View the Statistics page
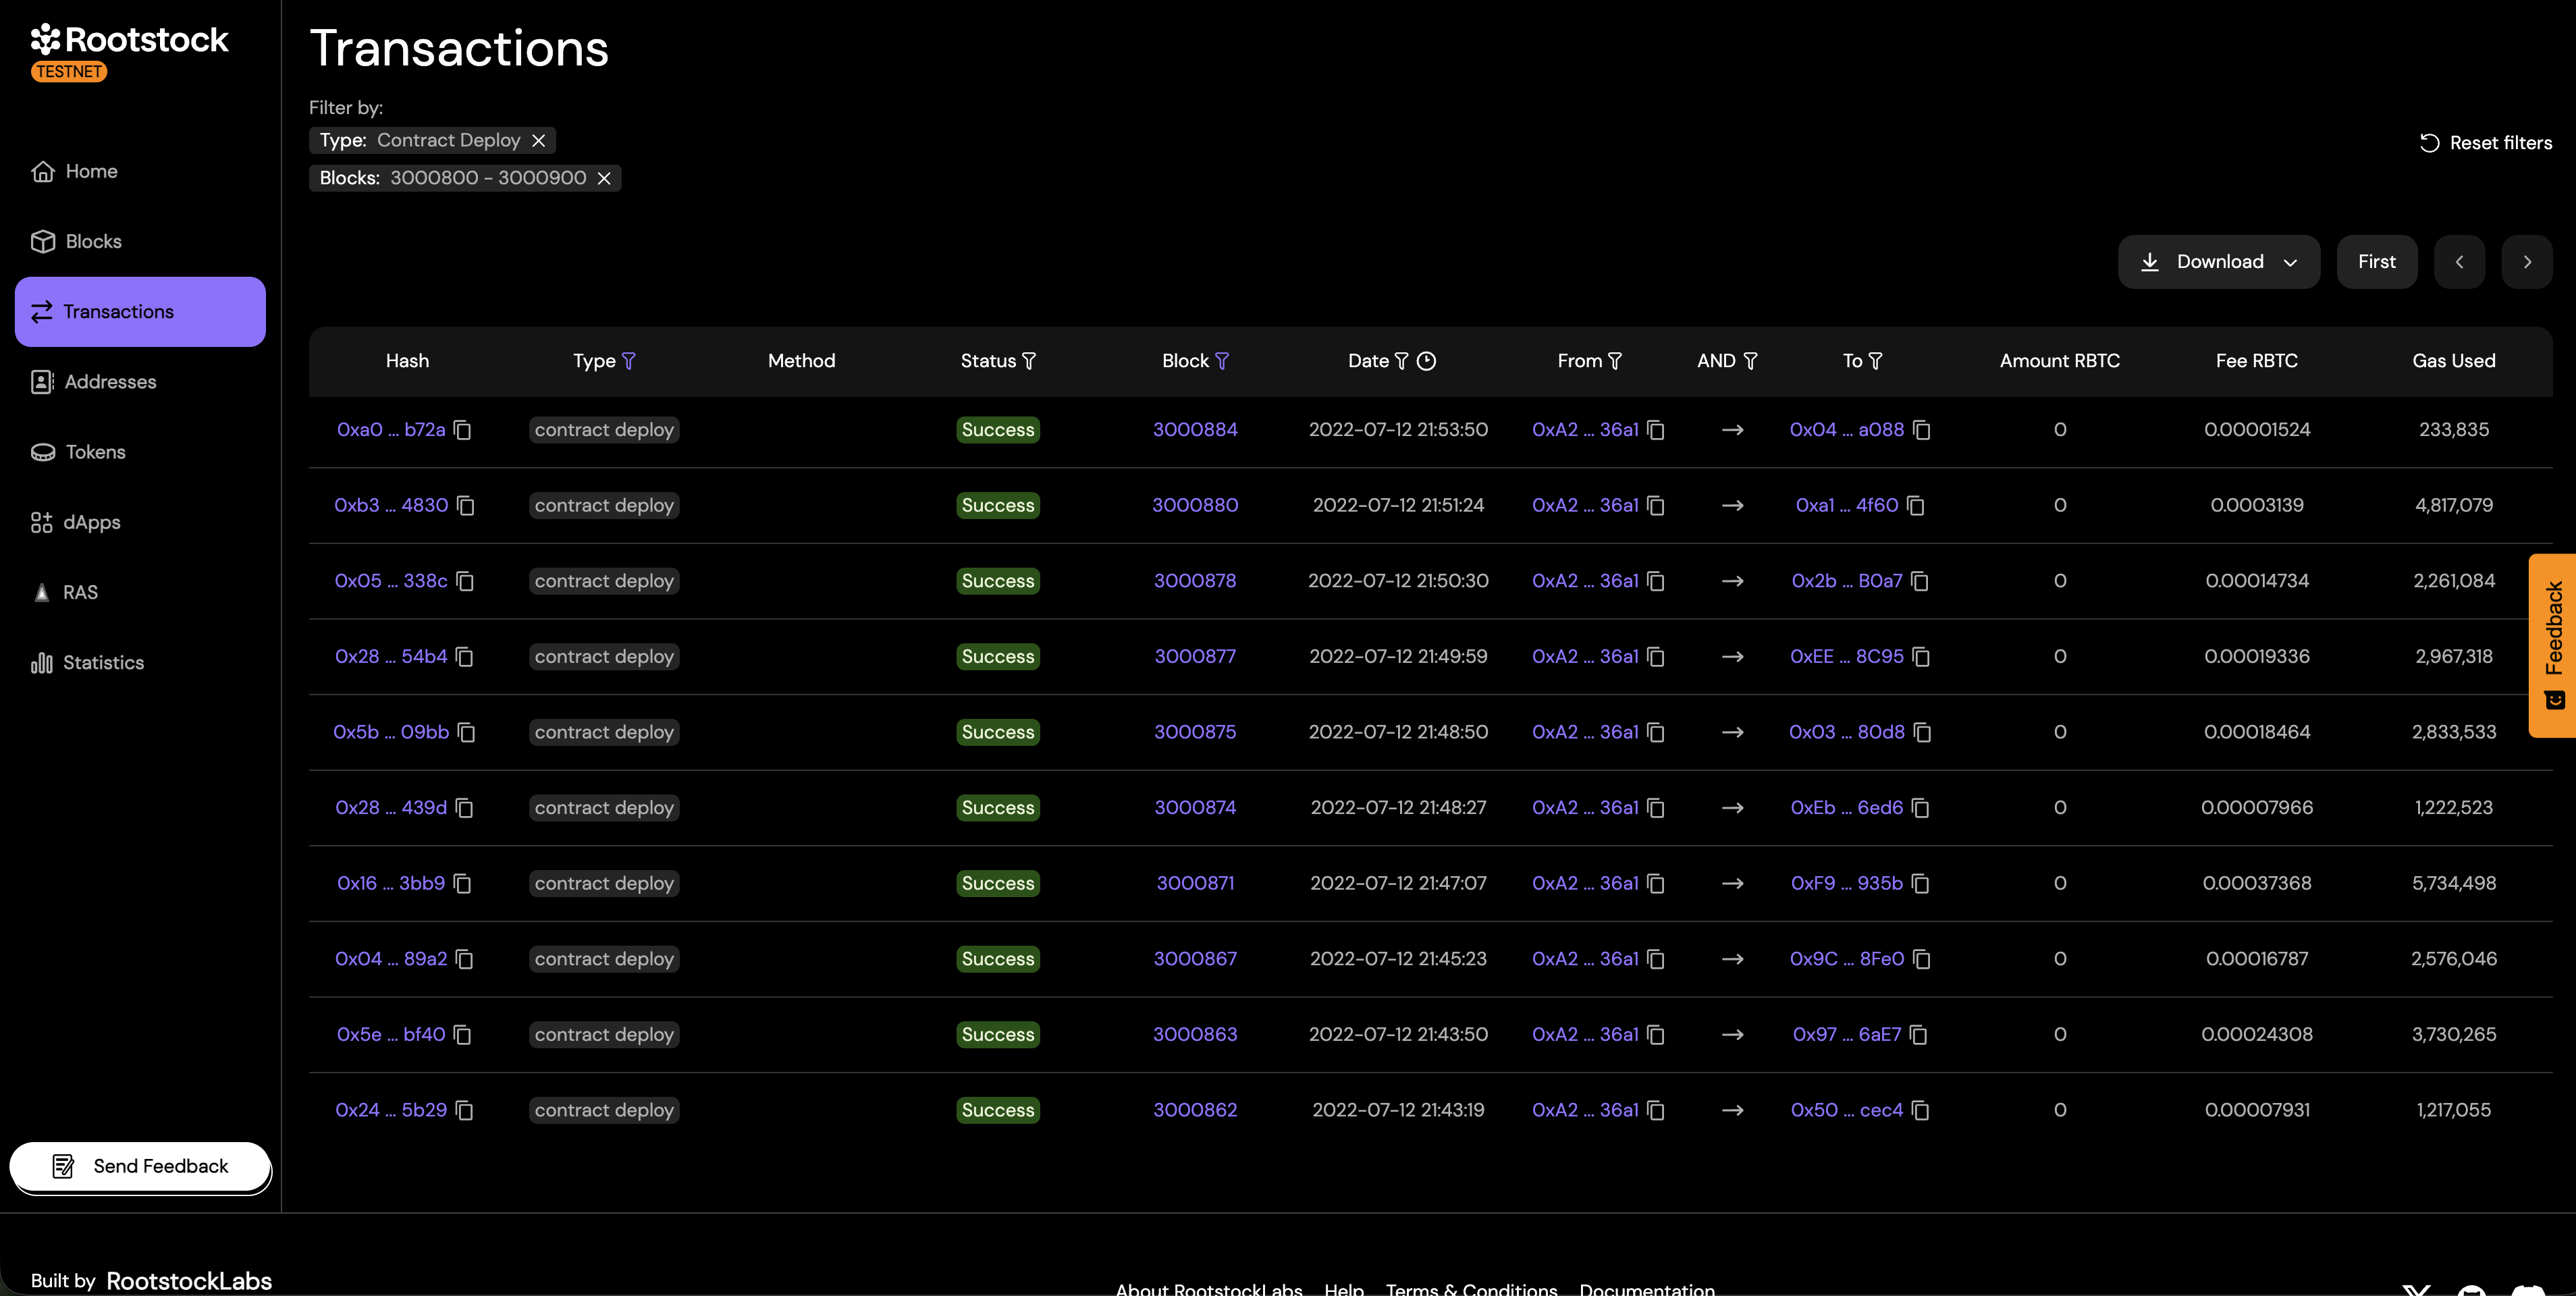 point(103,662)
